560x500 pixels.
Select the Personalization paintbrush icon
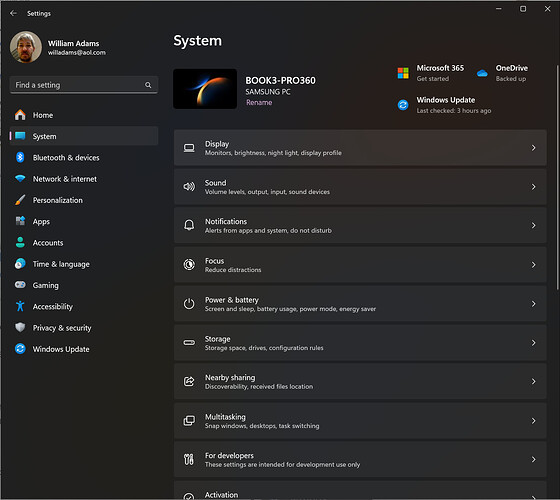(20, 200)
